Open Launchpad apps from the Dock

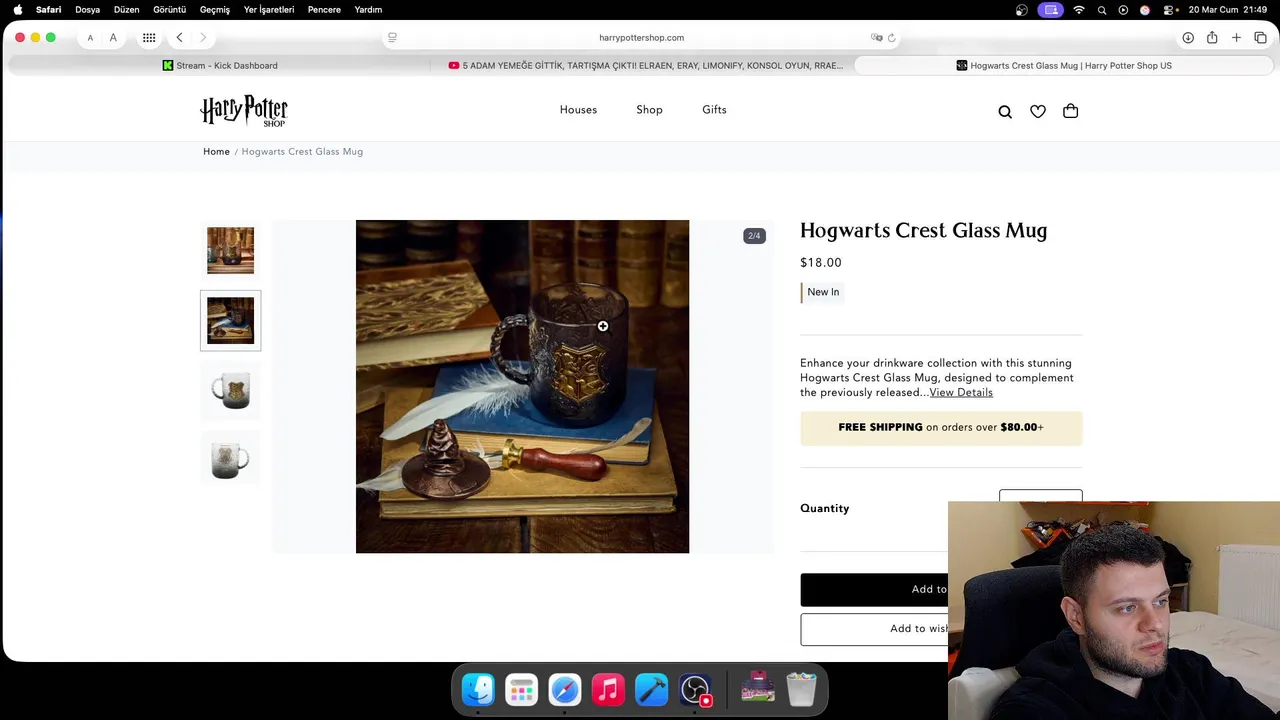coord(521,689)
